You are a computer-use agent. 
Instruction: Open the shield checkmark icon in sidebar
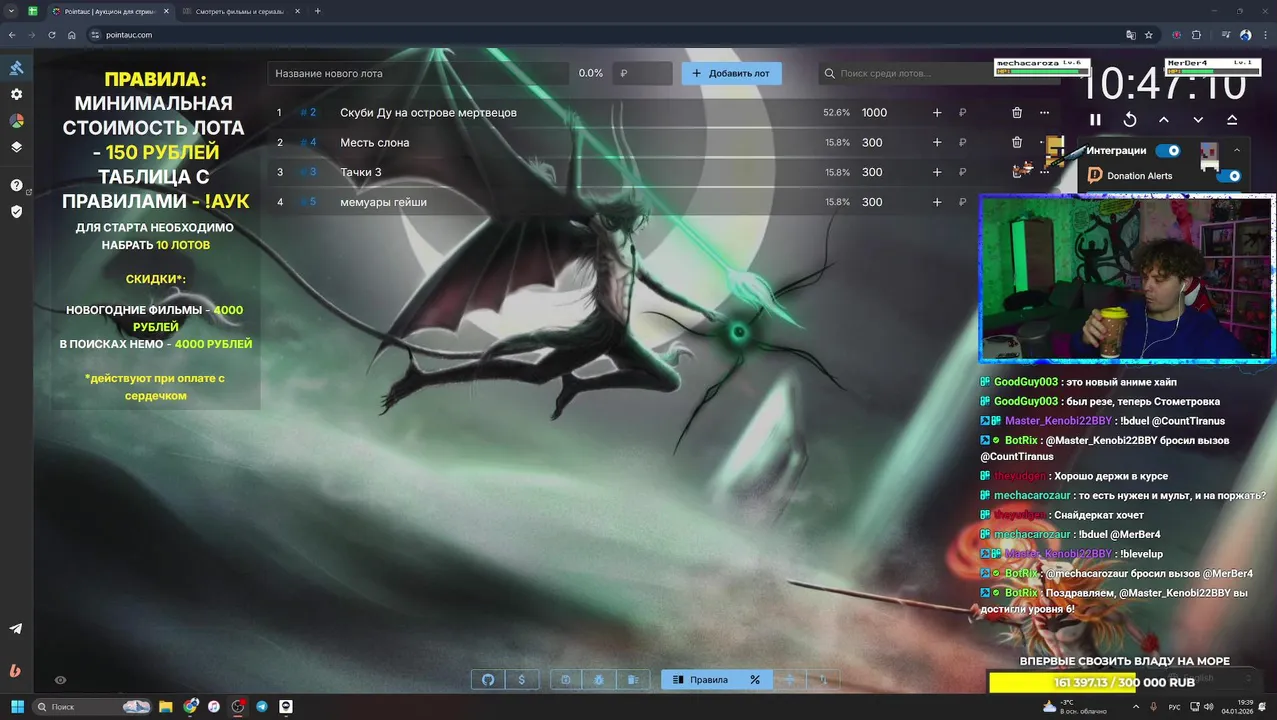[16, 211]
